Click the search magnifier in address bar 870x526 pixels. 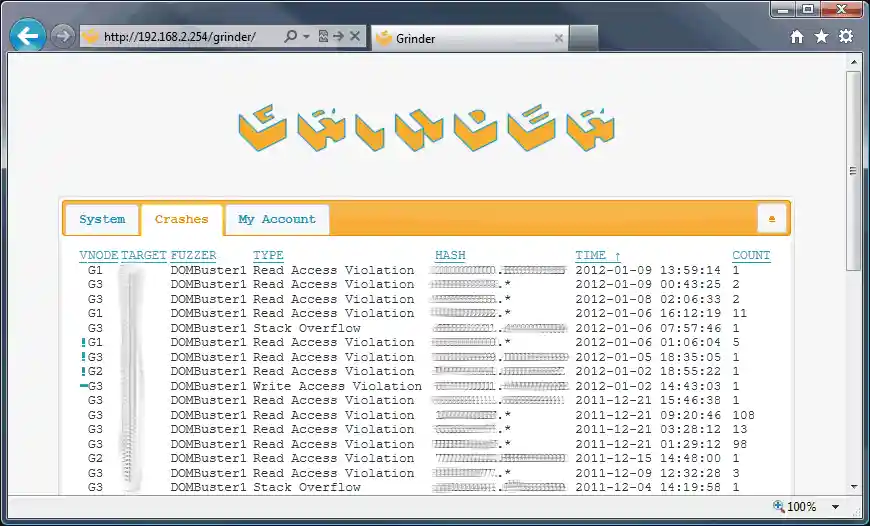[x=290, y=37]
